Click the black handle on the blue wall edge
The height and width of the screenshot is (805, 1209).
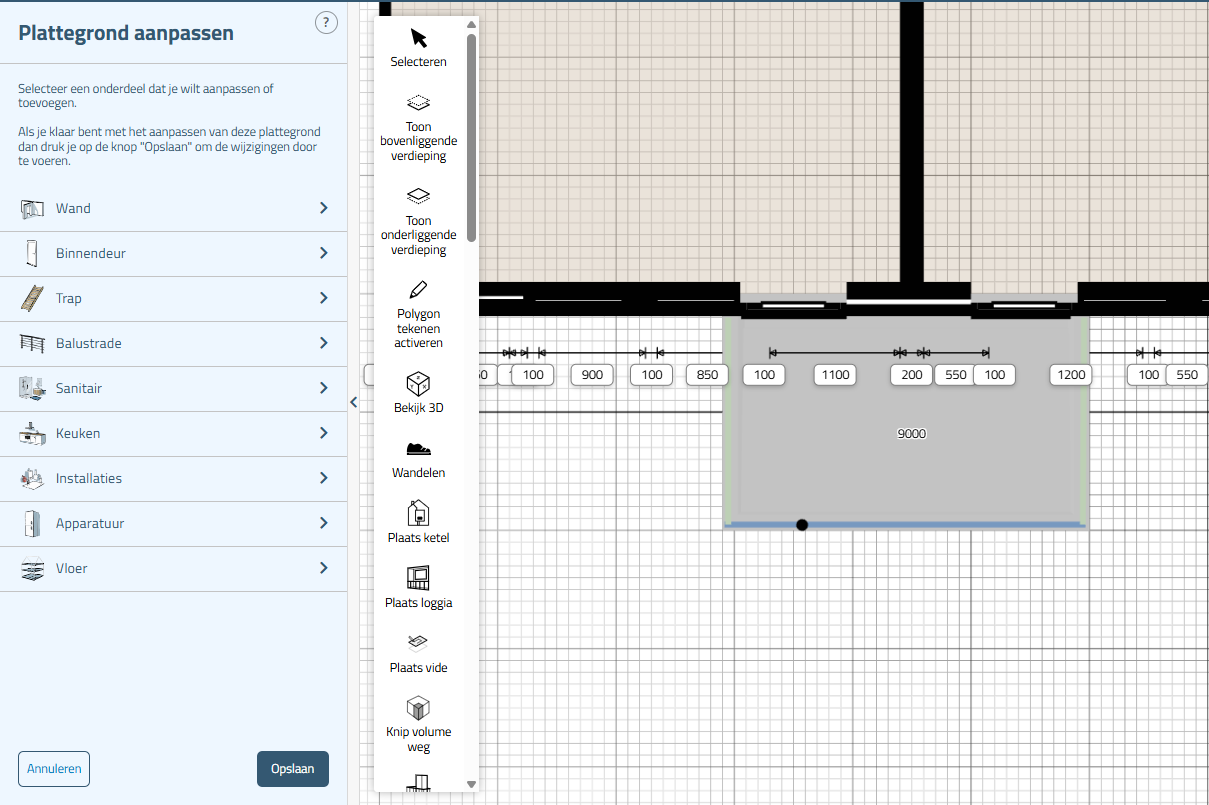click(802, 525)
